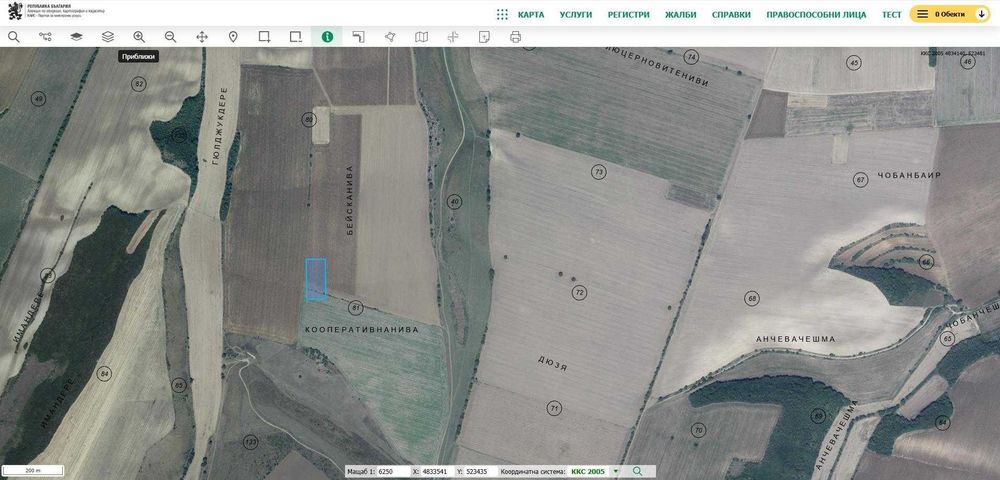Click parcel number 49 marker
1000x480 pixels.
click(39, 99)
